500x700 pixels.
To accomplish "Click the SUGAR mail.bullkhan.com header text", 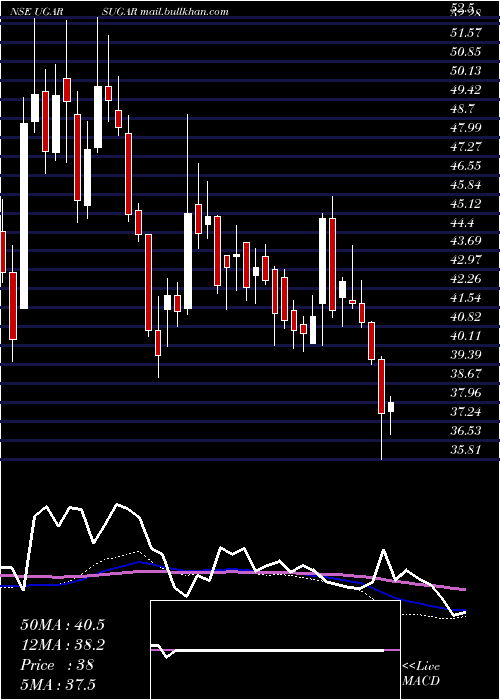I will pyautogui.click(x=165, y=12).
